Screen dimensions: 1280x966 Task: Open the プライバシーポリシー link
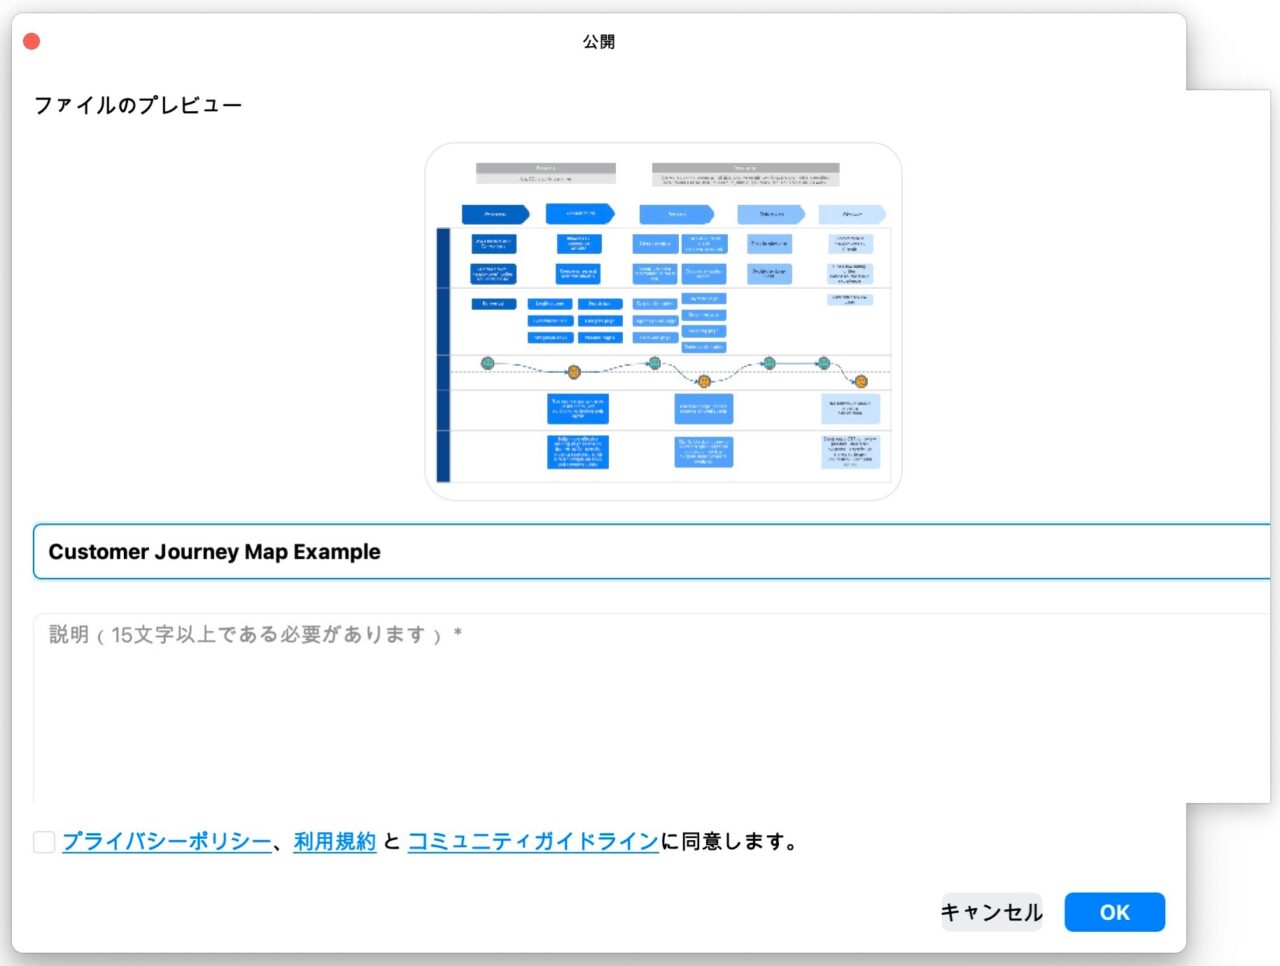click(x=163, y=842)
